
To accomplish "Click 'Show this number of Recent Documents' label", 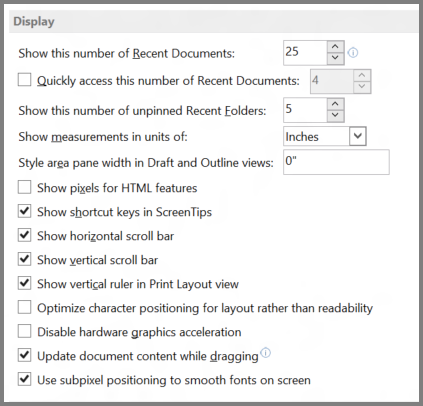I will (x=127, y=53).
